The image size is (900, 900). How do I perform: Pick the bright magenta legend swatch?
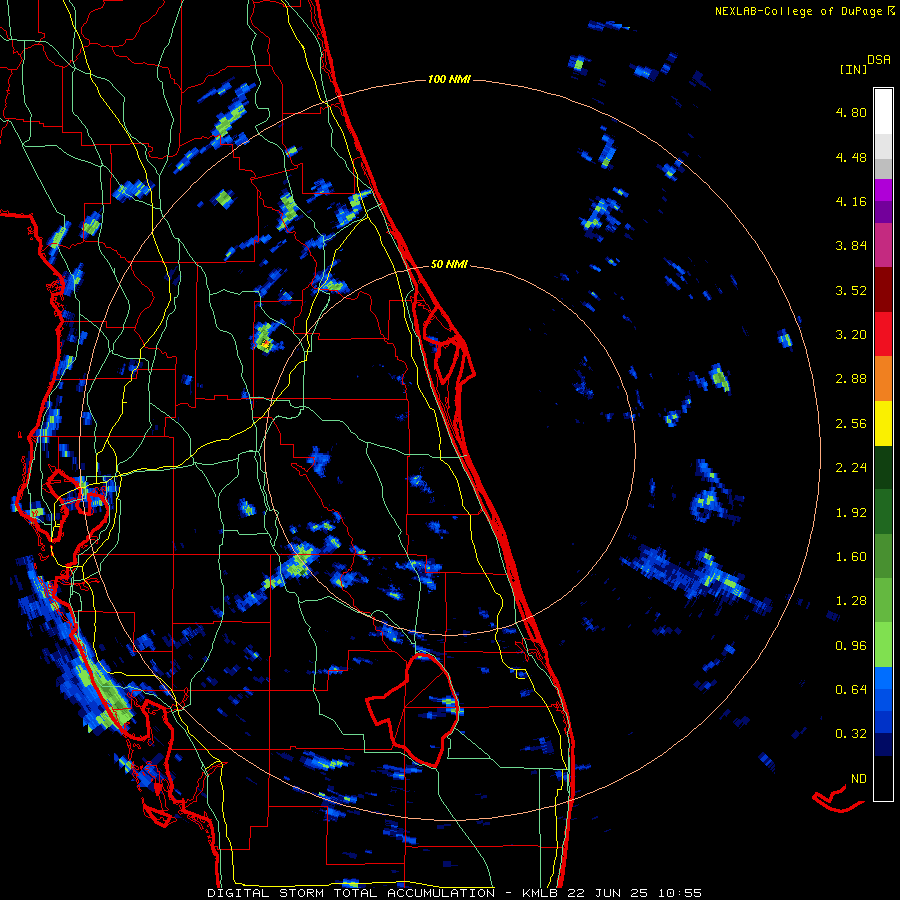click(x=883, y=190)
